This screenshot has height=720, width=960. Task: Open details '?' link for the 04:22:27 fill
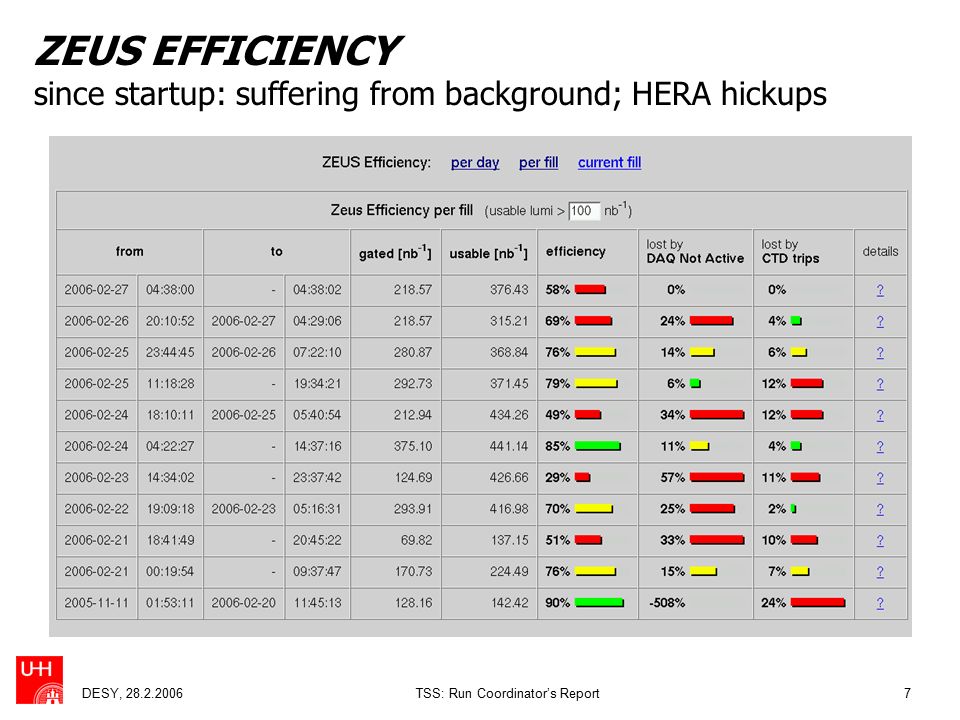(x=880, y=446)
